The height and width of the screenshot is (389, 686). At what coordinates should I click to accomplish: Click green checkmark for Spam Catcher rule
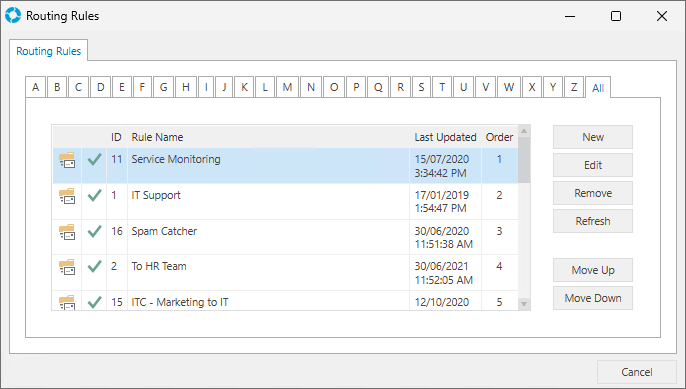(94, 231)
